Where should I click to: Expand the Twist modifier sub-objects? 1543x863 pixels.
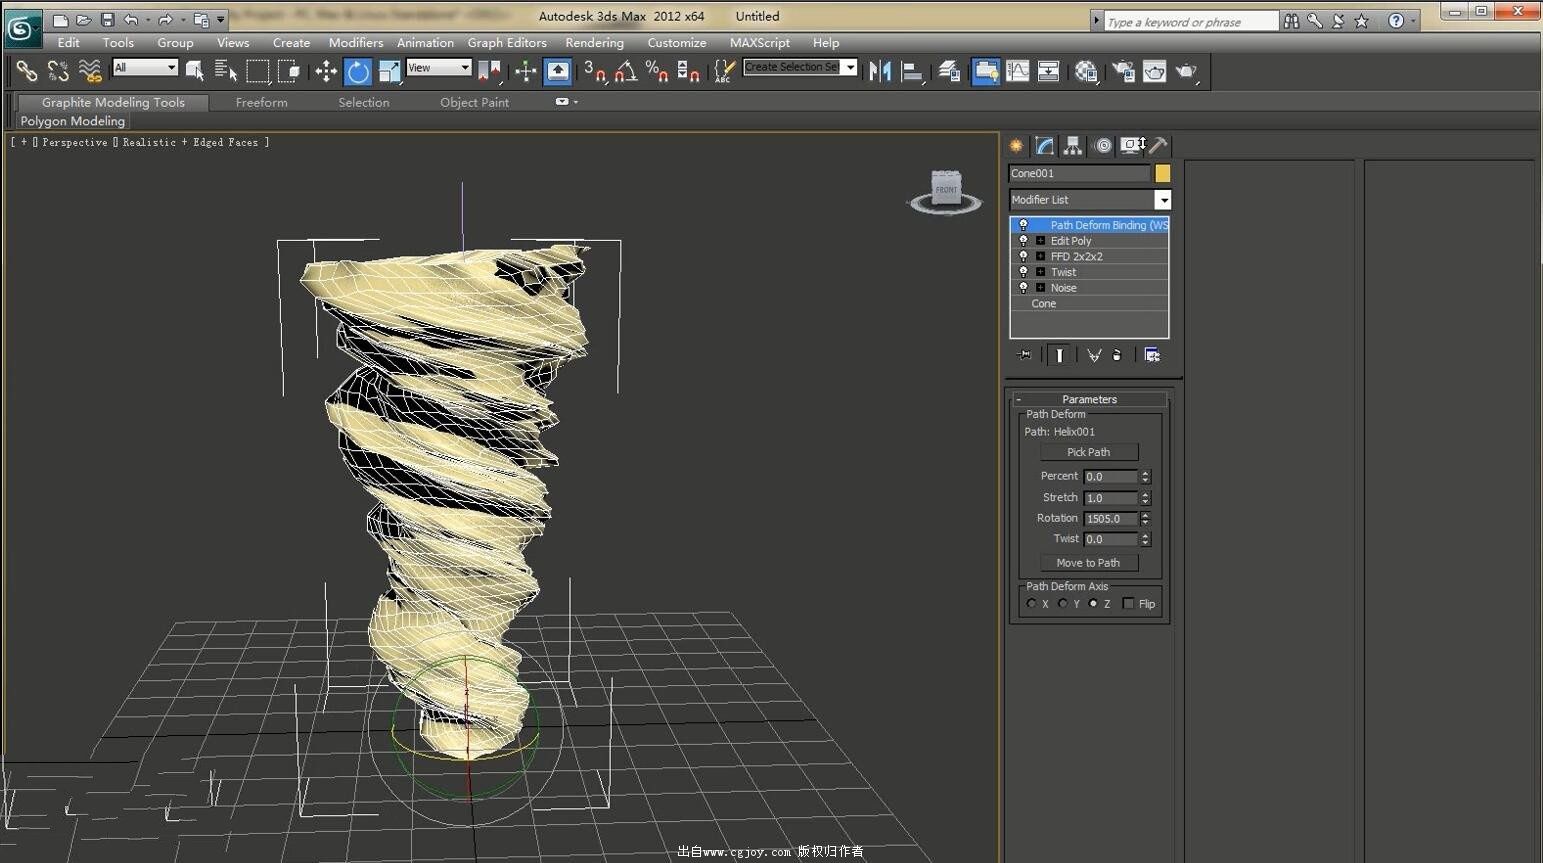(1040, 272)
